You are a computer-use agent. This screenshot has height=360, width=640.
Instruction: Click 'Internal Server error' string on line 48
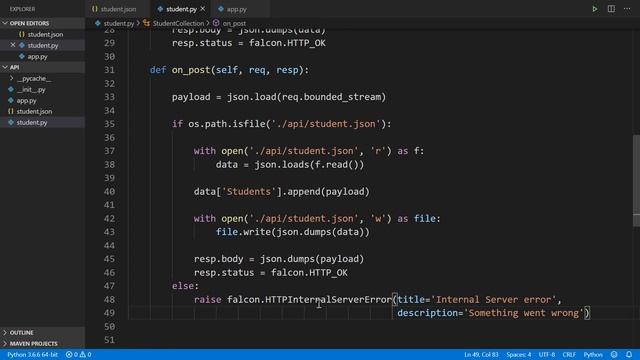pos(493,300)
